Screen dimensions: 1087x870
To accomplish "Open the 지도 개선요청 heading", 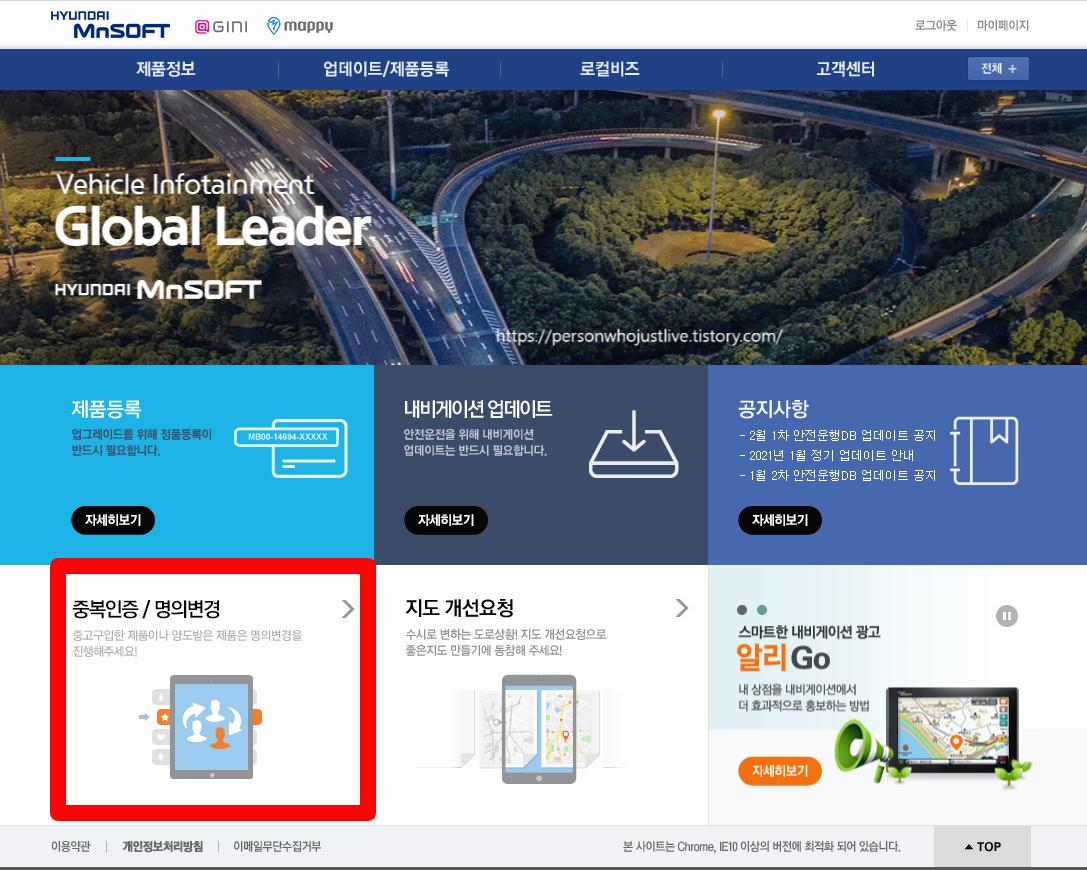I will (x=459, y=608).
